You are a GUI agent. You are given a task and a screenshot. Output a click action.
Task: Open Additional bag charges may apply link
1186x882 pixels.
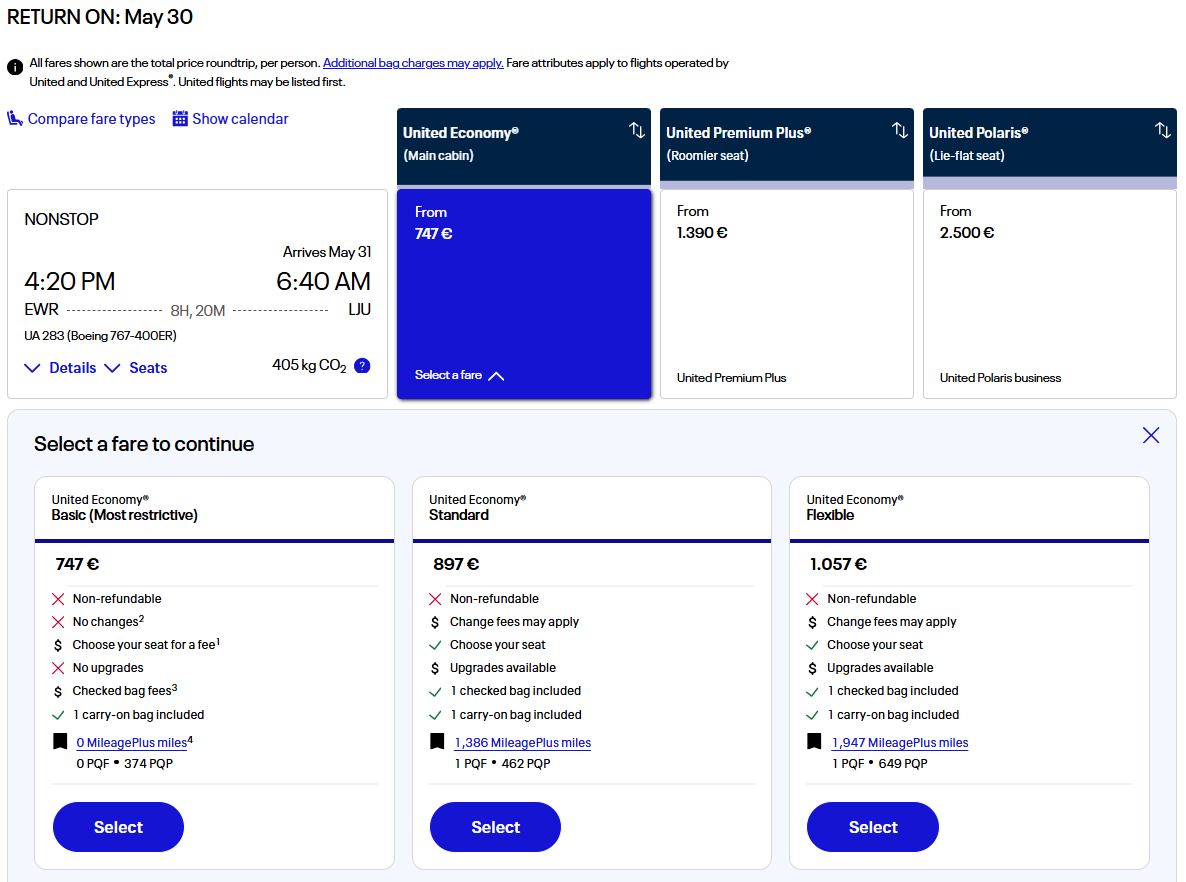(413, 63)
